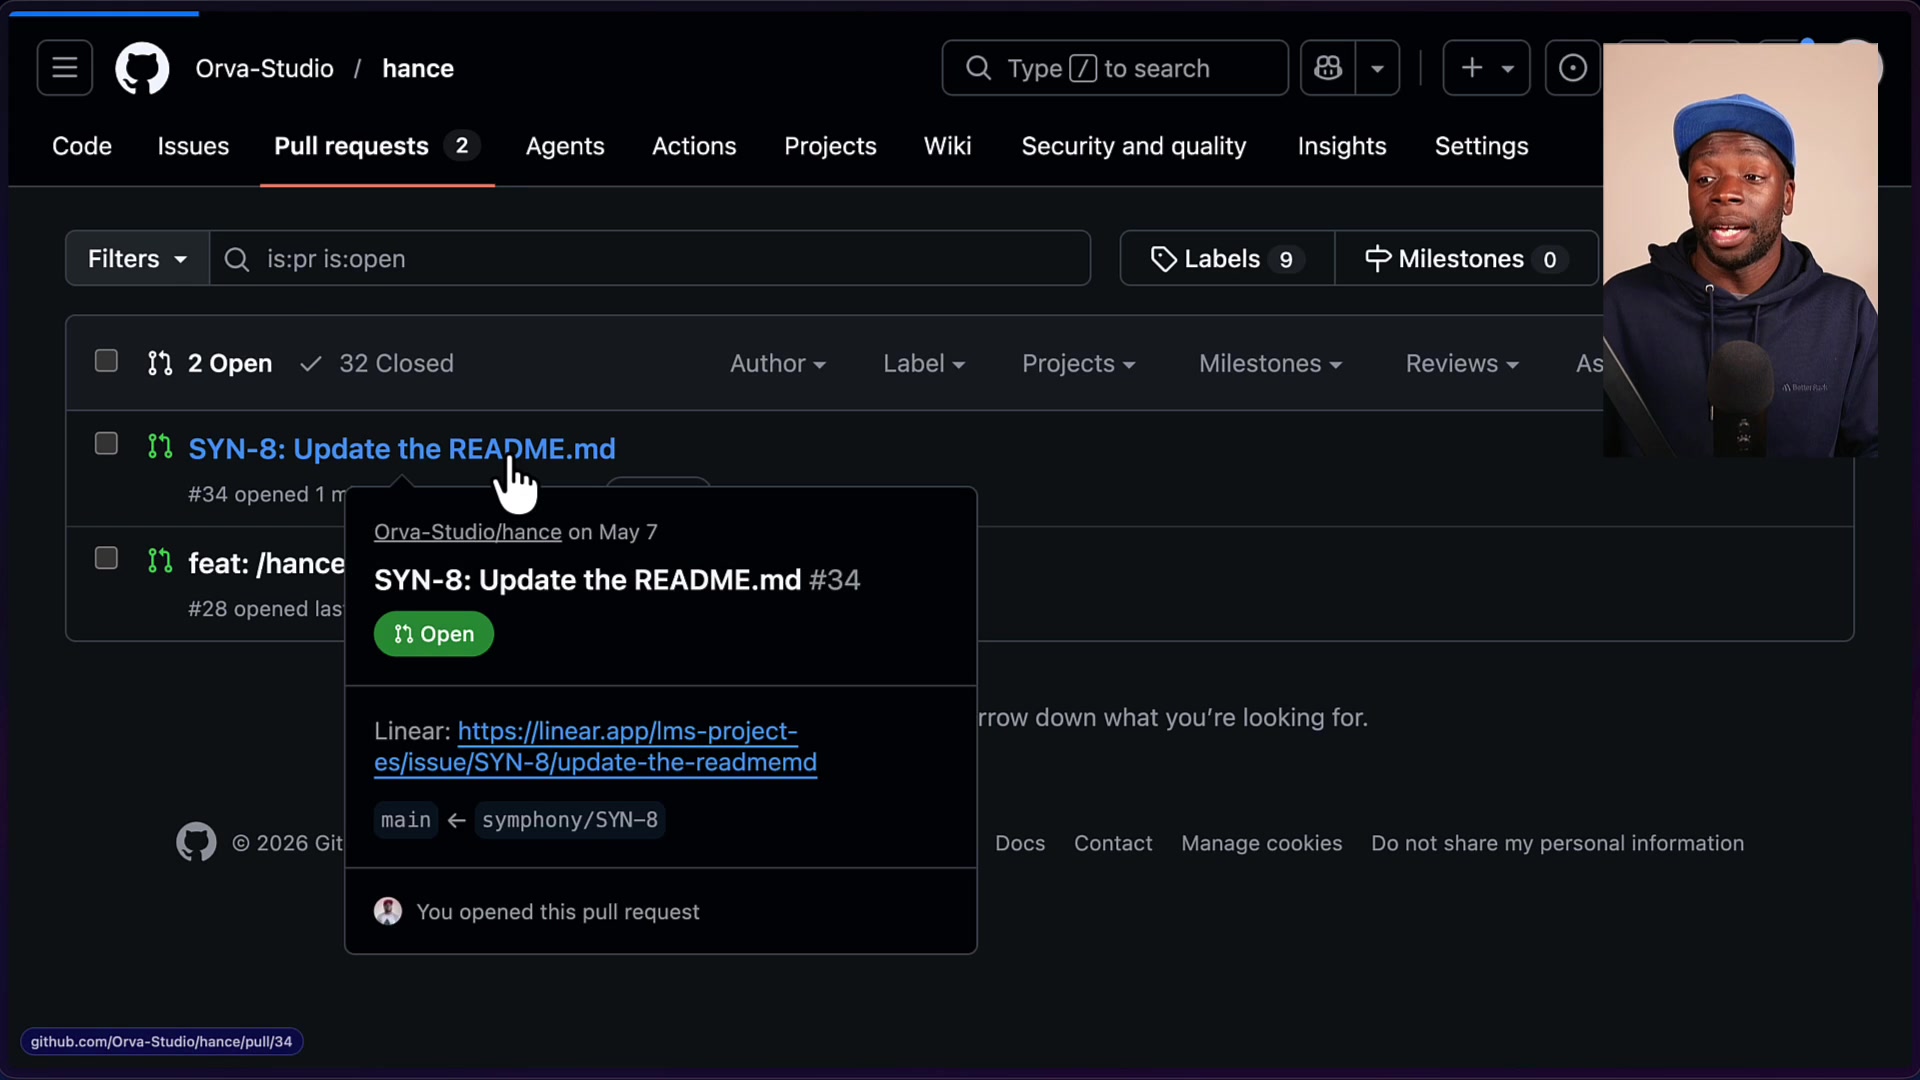Expand the Author filter dropdown

[x=778, y=363]
